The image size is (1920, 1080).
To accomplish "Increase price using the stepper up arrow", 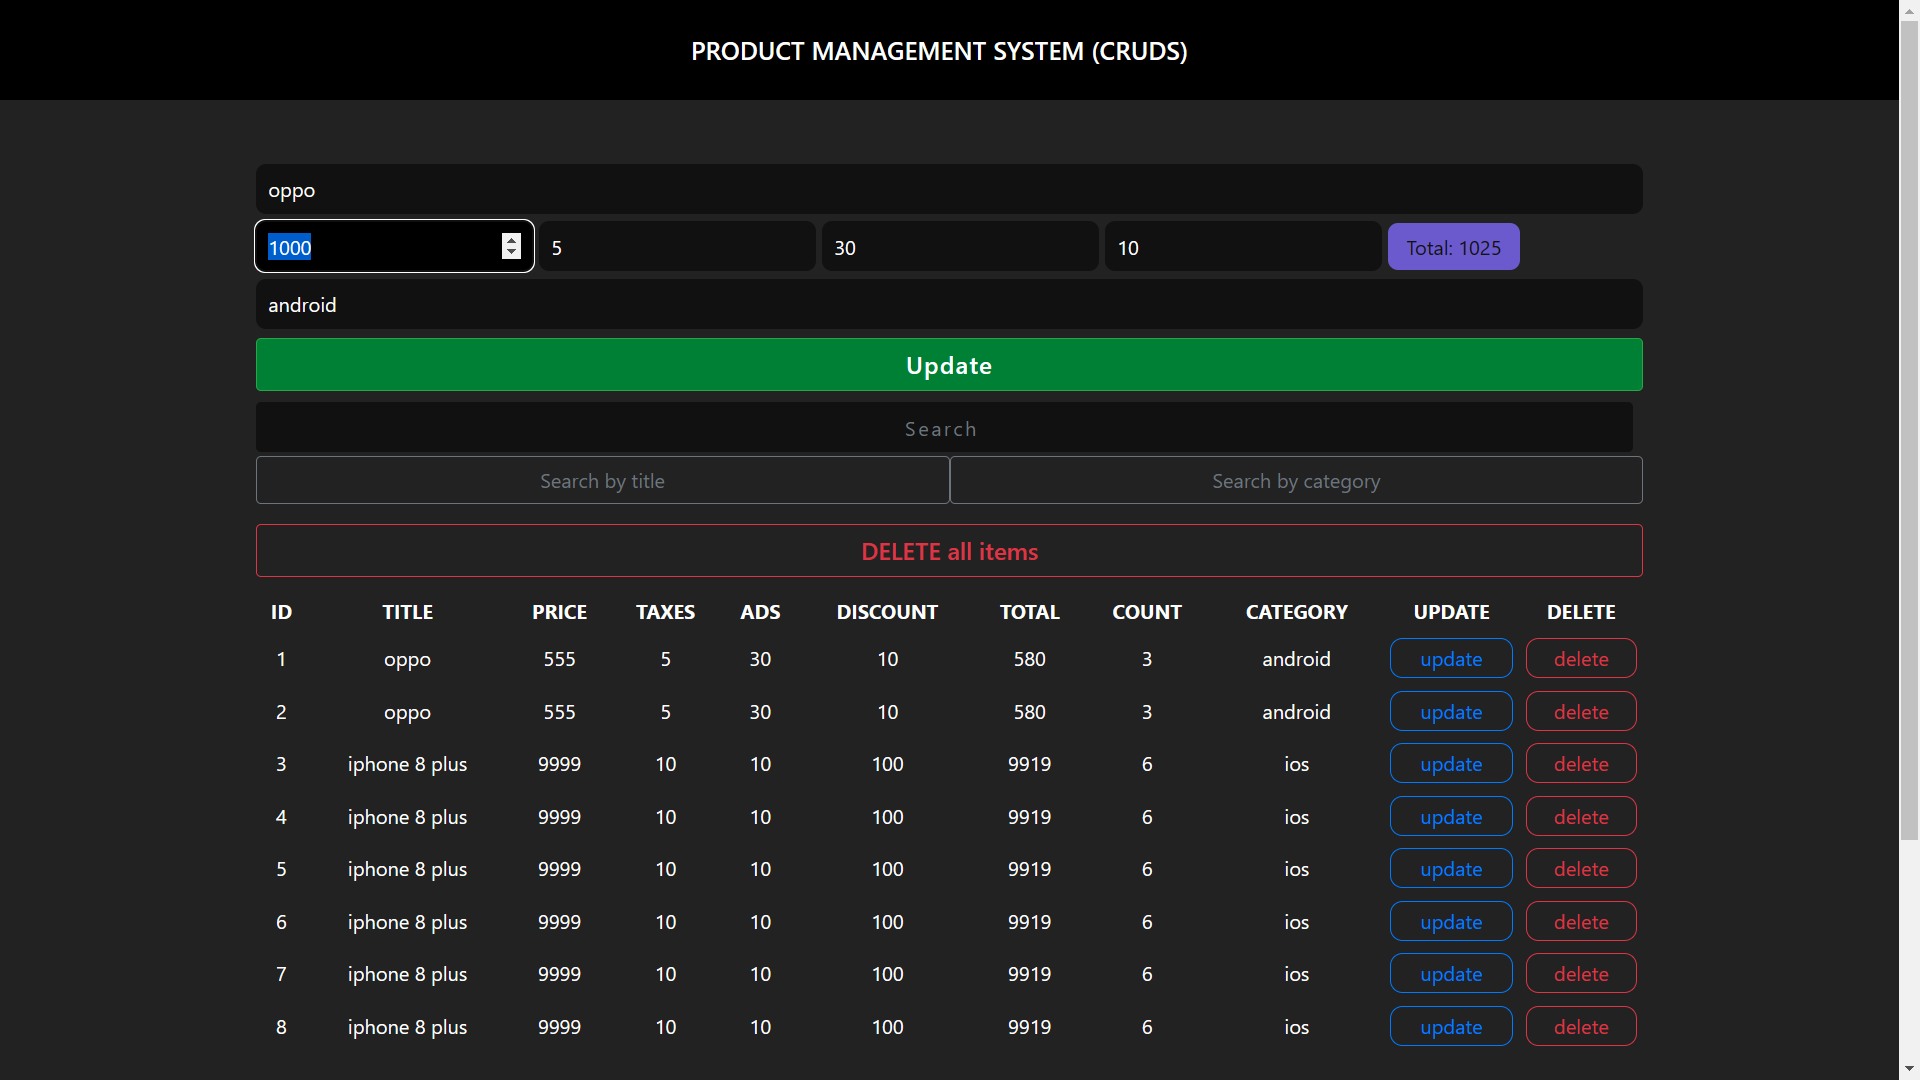I will pyautogui.click(x=511, y=240).
